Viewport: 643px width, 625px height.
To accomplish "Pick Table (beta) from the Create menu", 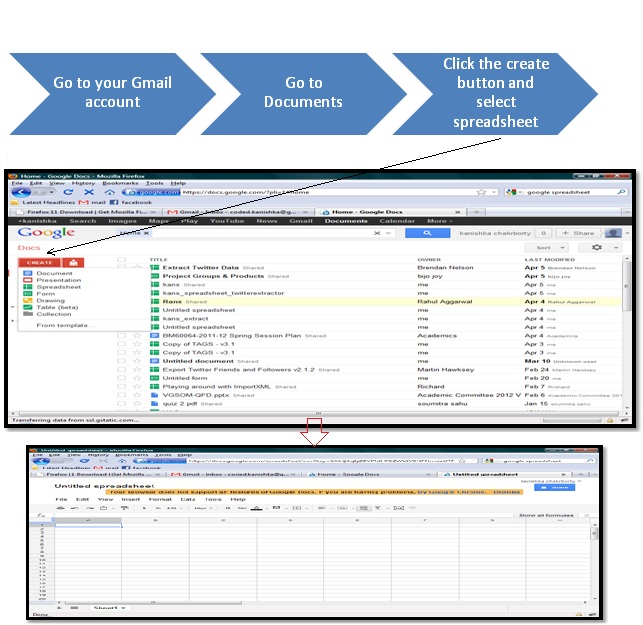I will [x=57, y=307].
